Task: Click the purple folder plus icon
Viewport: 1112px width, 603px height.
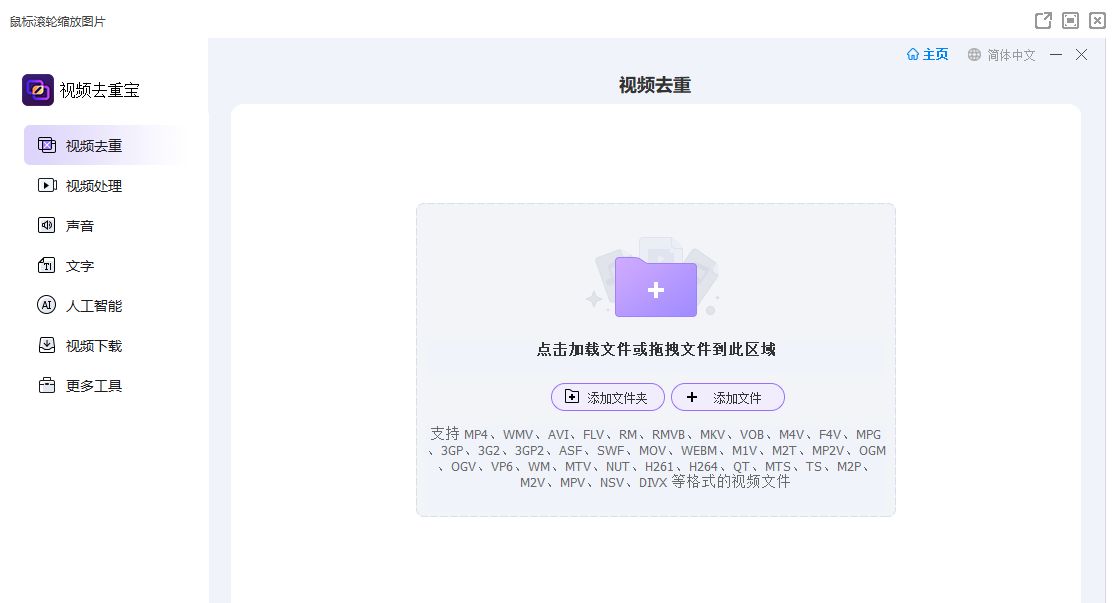Action: pyautogui.click(x=656, y=287)
